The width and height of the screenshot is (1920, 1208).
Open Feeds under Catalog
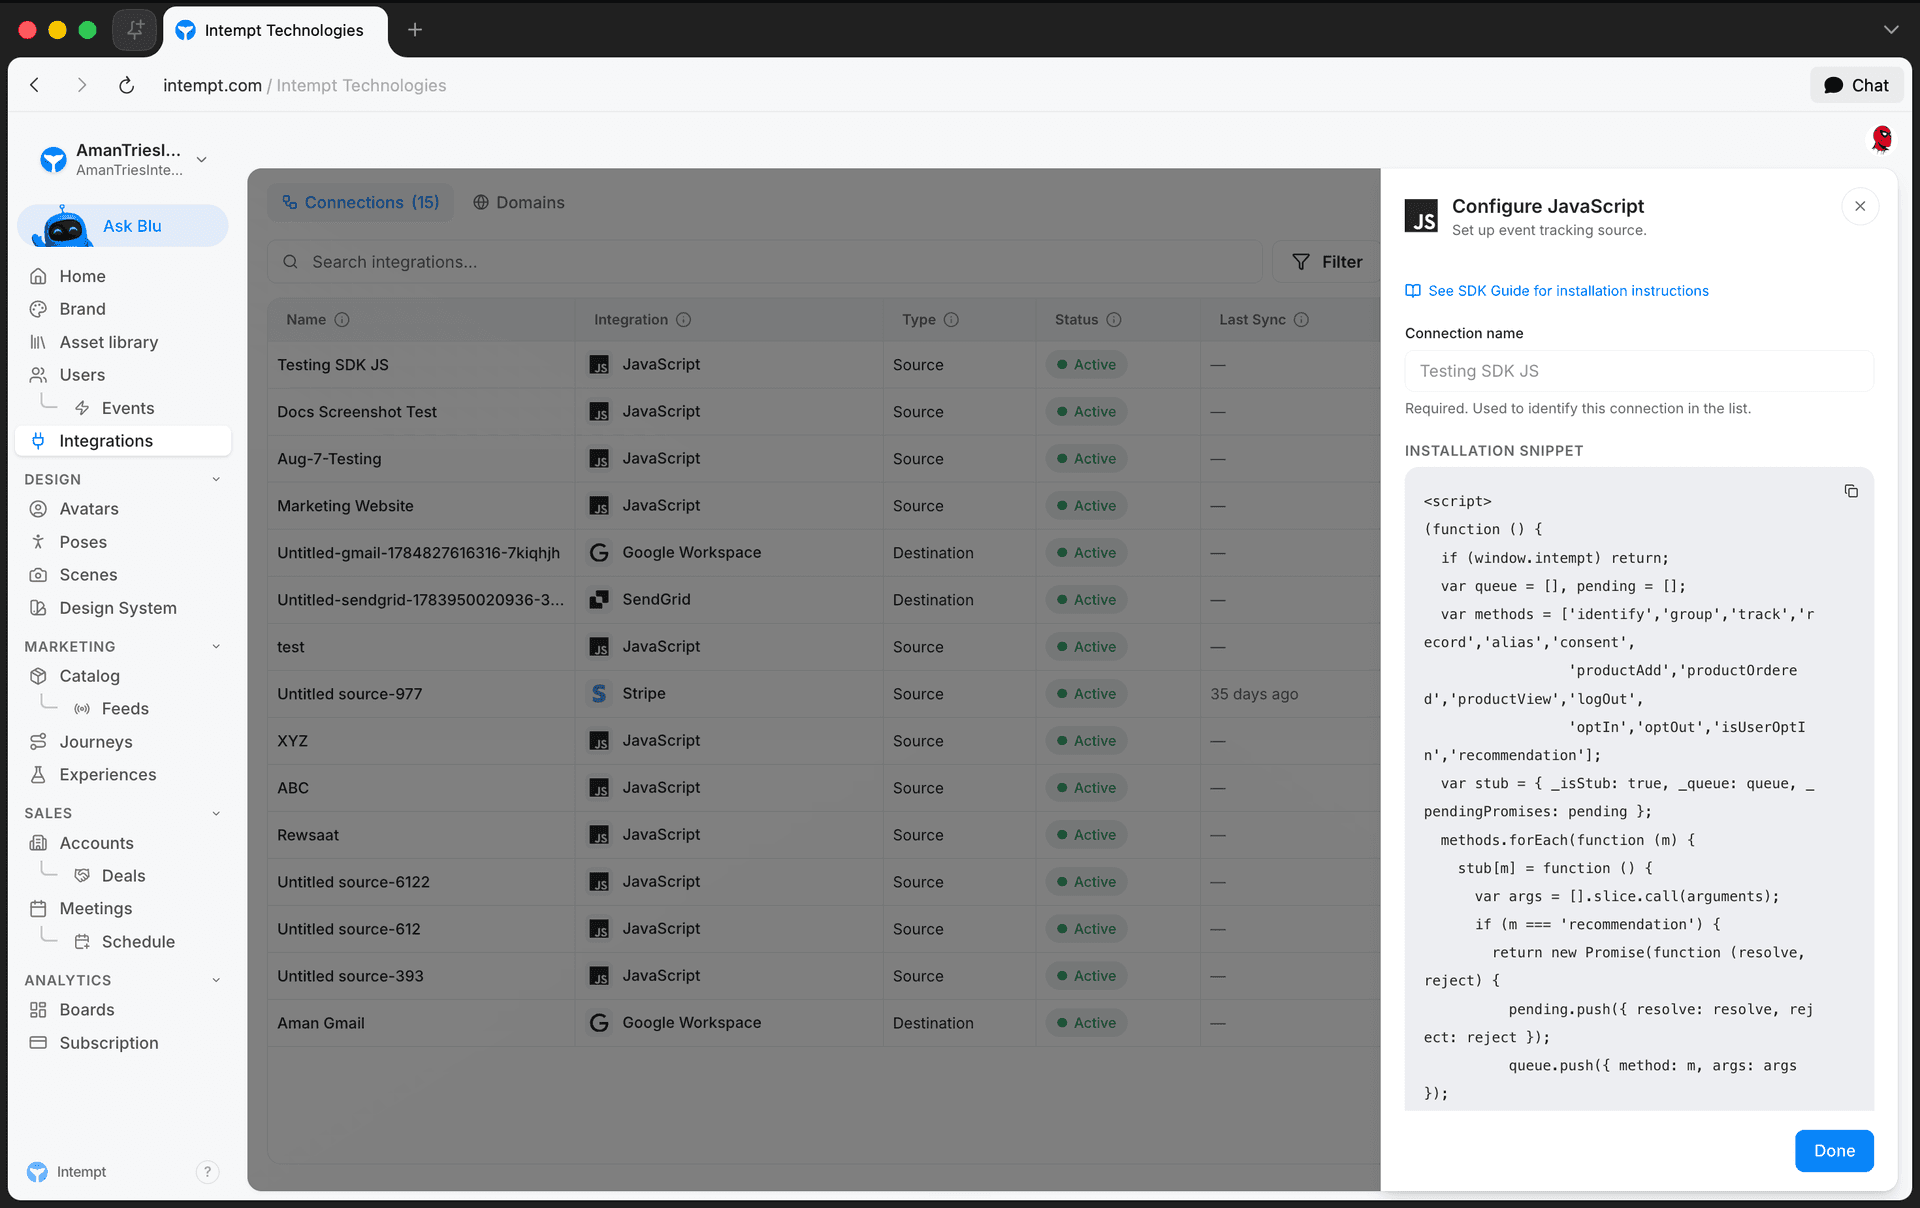125,709
